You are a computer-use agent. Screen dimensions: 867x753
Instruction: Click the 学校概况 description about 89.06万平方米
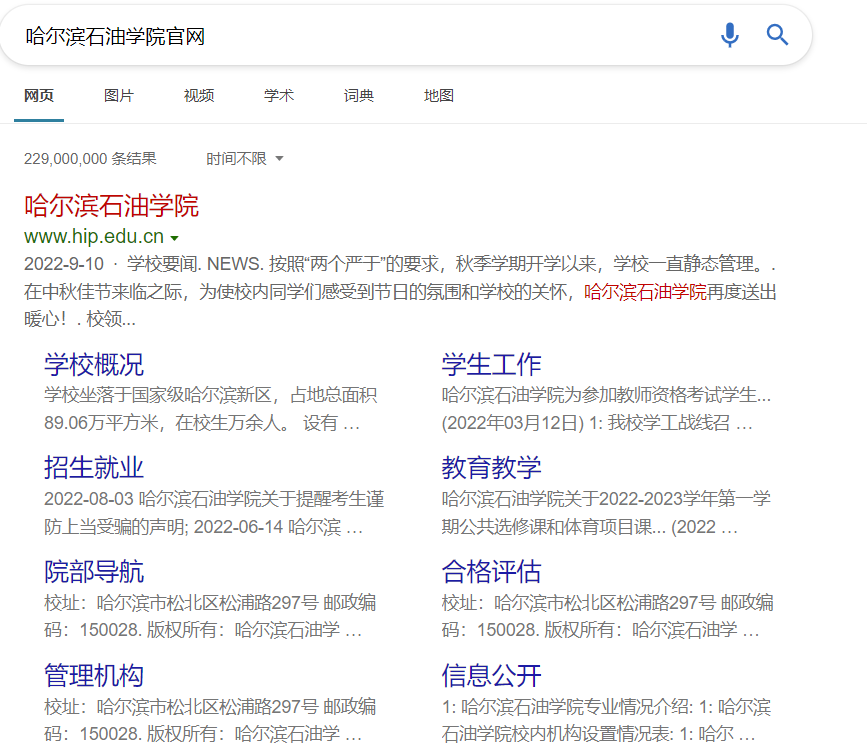(x=211, y=409)
